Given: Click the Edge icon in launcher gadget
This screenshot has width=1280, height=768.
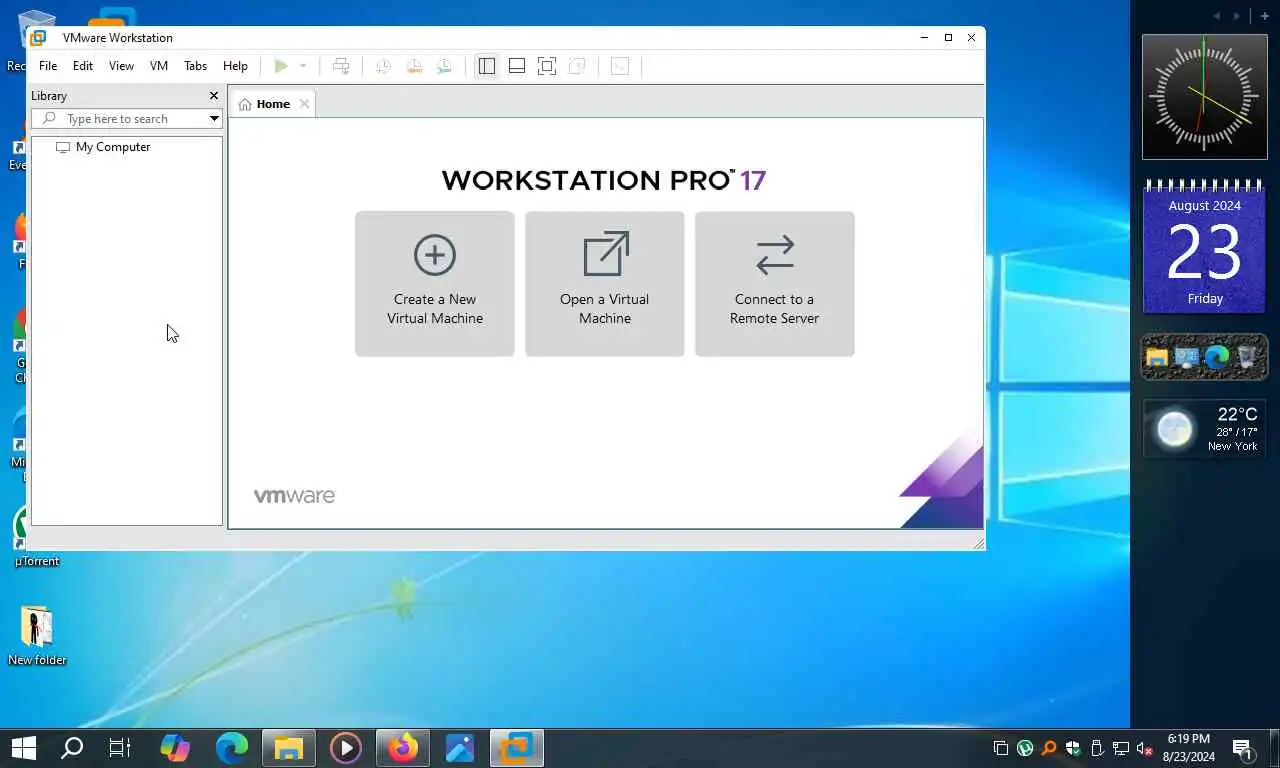Looking at the screenshot, I should point(1217,357).
